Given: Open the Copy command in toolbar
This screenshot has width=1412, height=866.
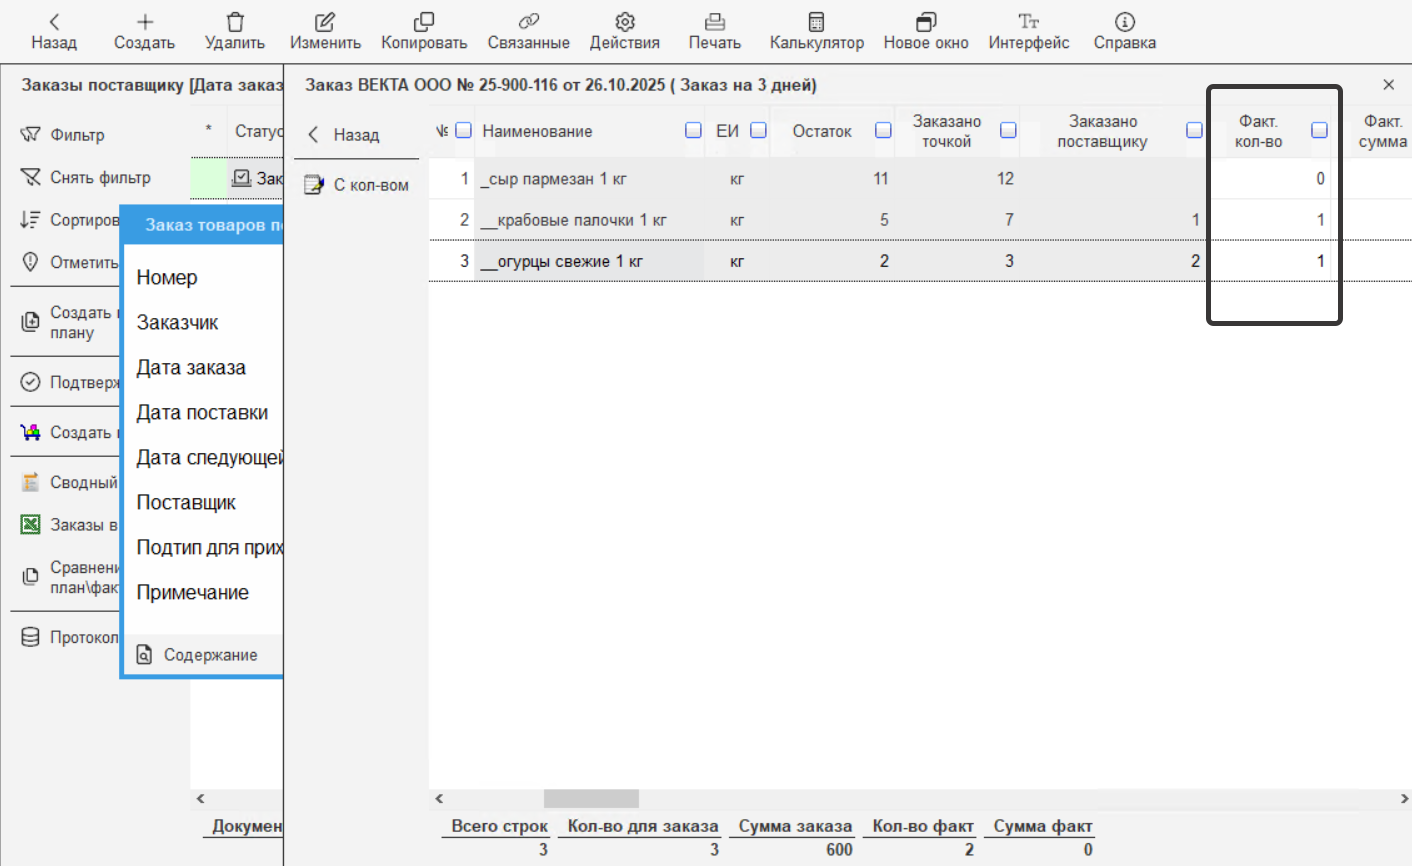Looking at the screenshot, I should pos(424,22).
